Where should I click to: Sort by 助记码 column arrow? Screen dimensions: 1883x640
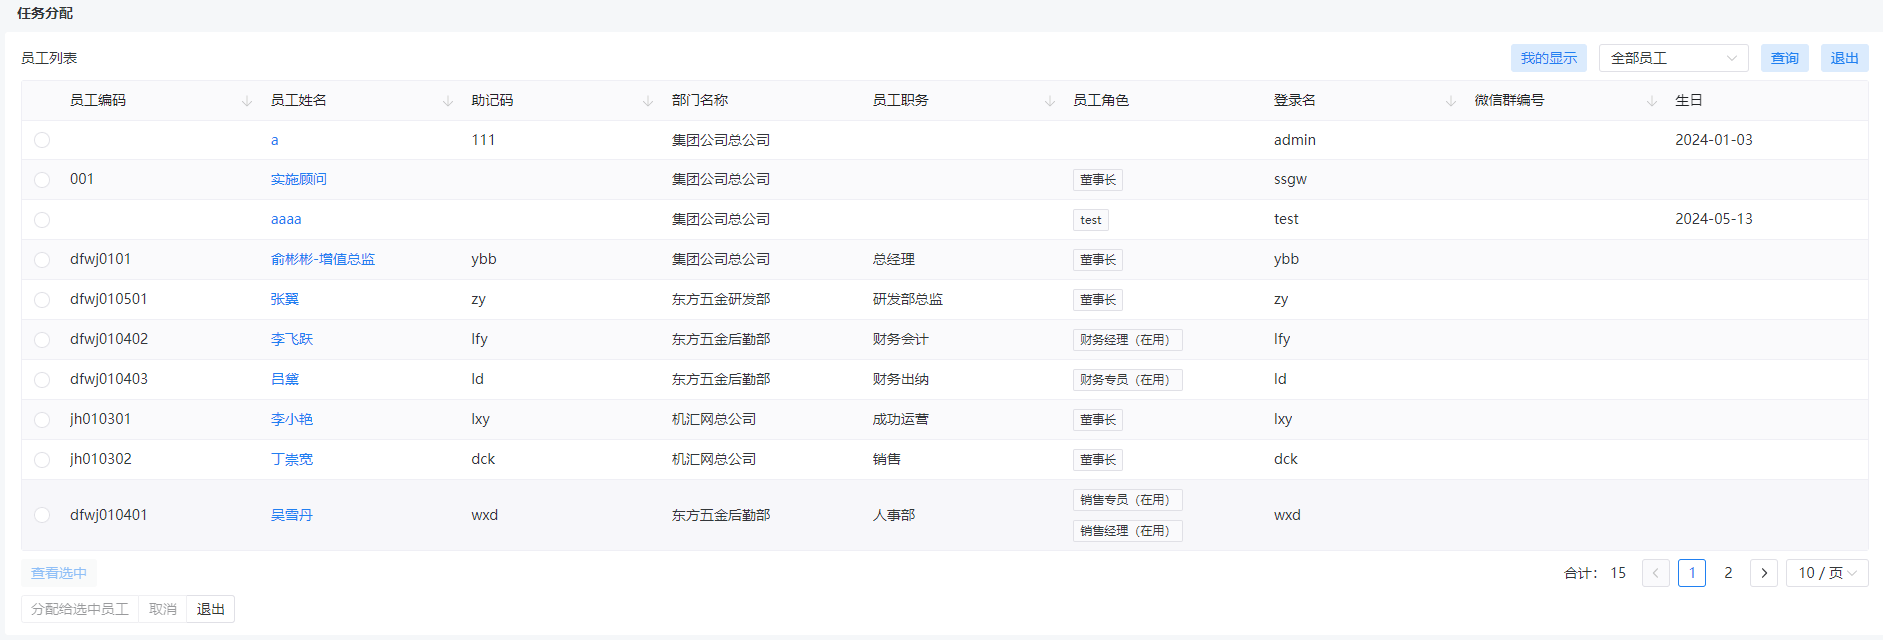(648, 101)
